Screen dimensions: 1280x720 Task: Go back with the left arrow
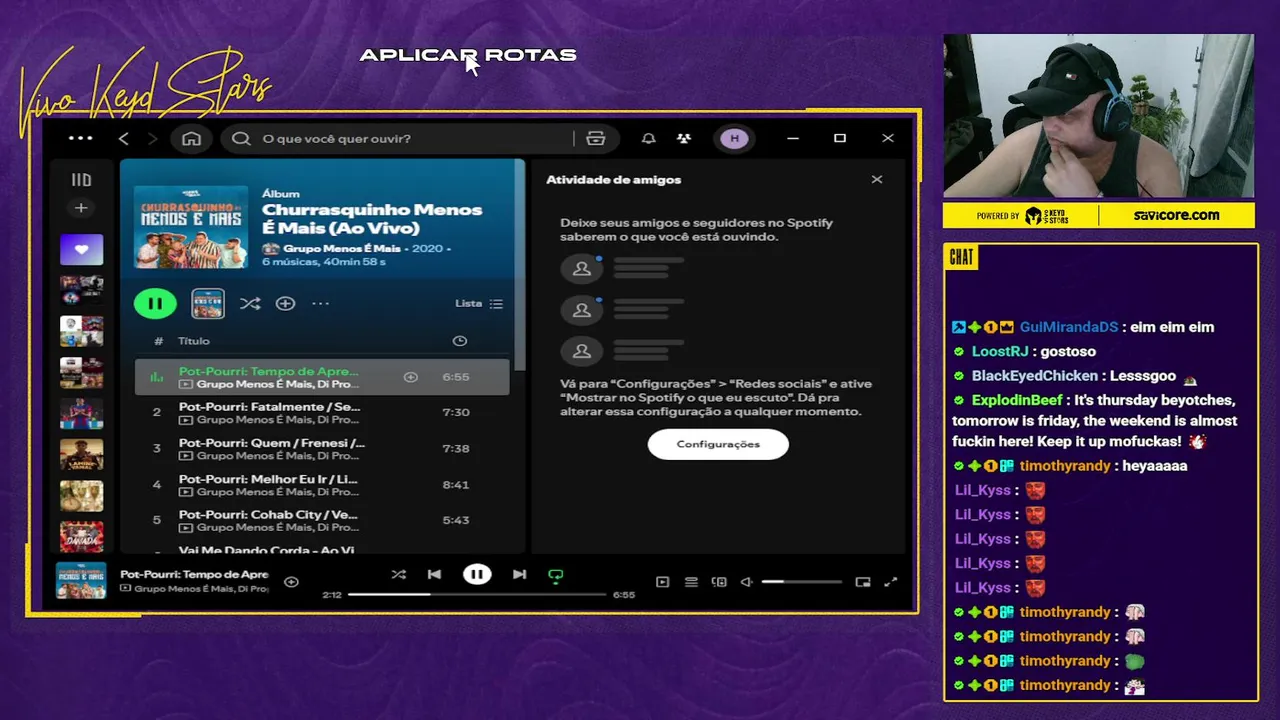click(124, 138)
